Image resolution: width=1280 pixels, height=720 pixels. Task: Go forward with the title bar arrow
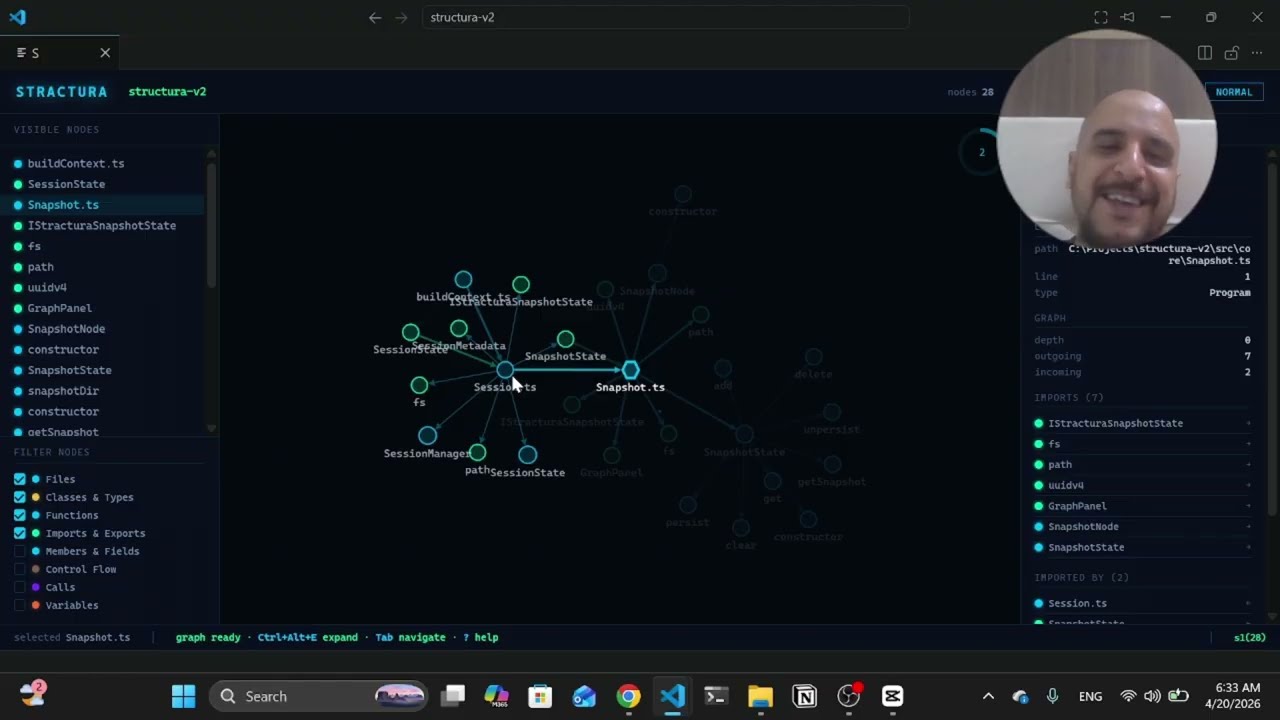pos(401,17)
